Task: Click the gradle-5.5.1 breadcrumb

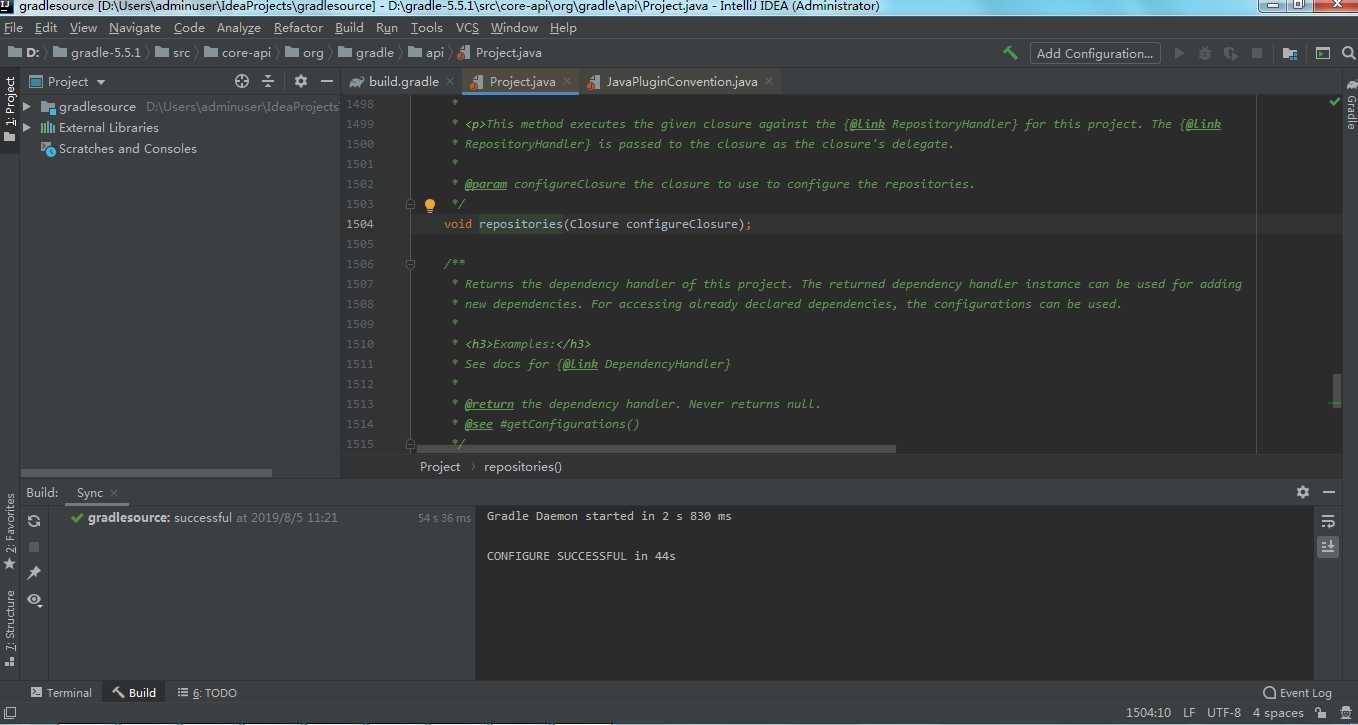Action: coord(97,53)
